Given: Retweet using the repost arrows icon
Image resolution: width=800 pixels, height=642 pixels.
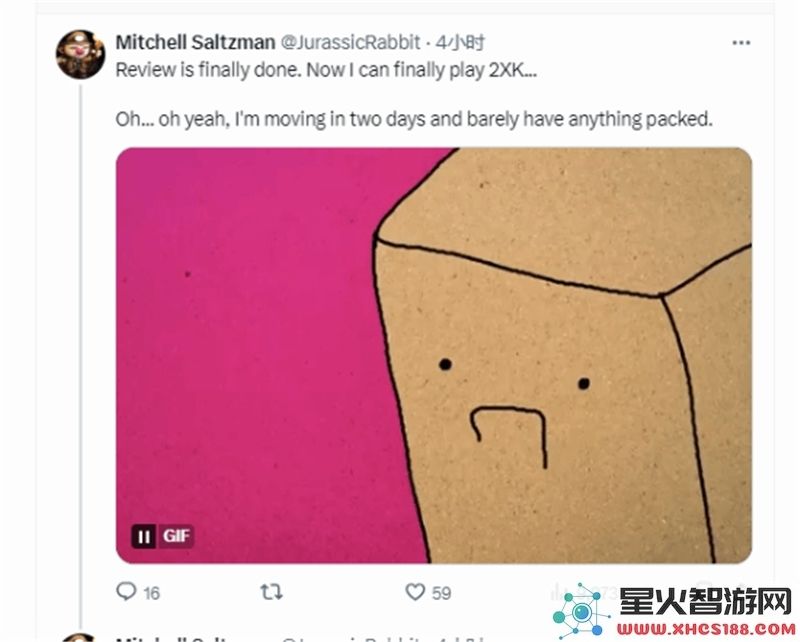Looking at the screenshot, I should [271, 592].
